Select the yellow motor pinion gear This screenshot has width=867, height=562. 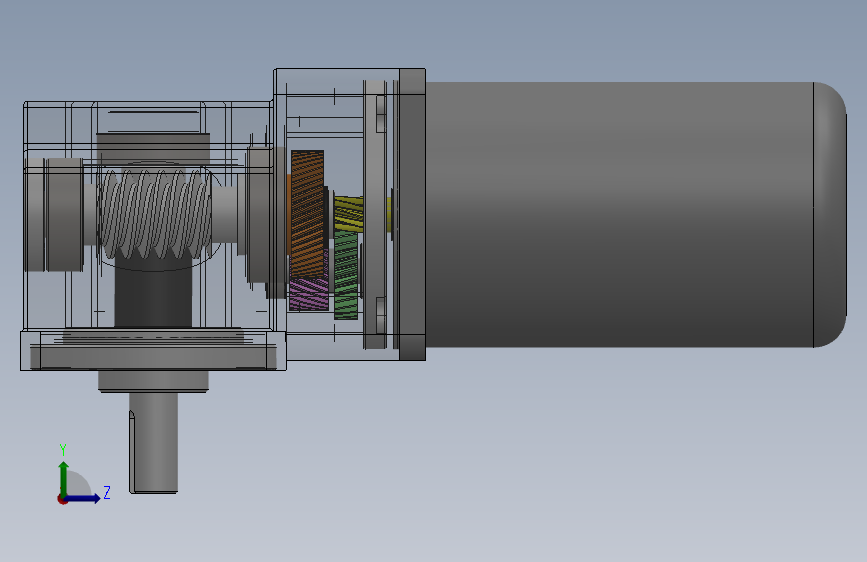348,214
